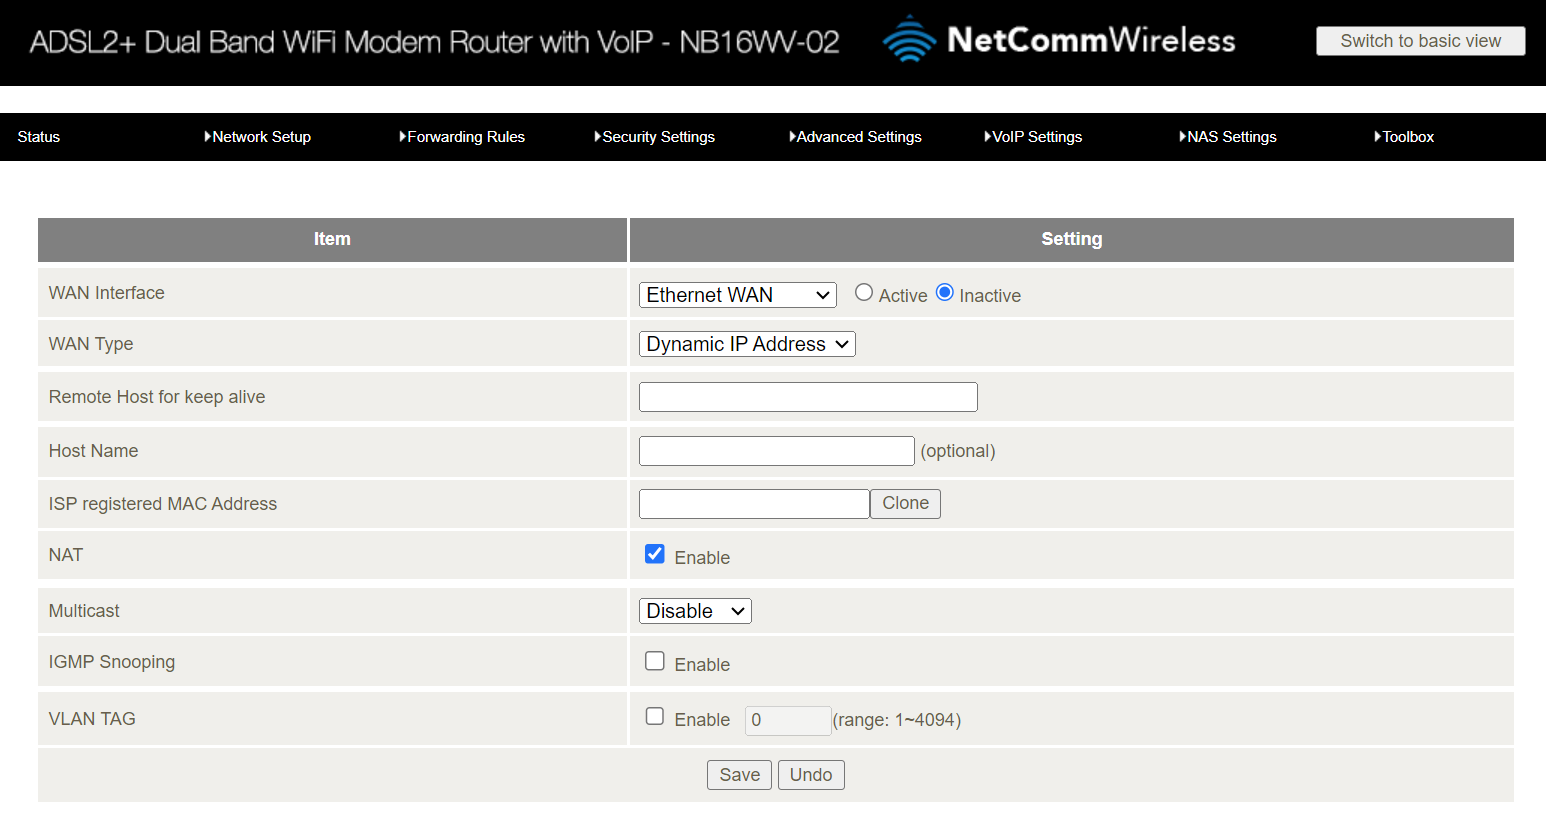Open the VoIP Settings menu
Image resolution: width=1546 pixels, height=832 pixels.
1033,137
